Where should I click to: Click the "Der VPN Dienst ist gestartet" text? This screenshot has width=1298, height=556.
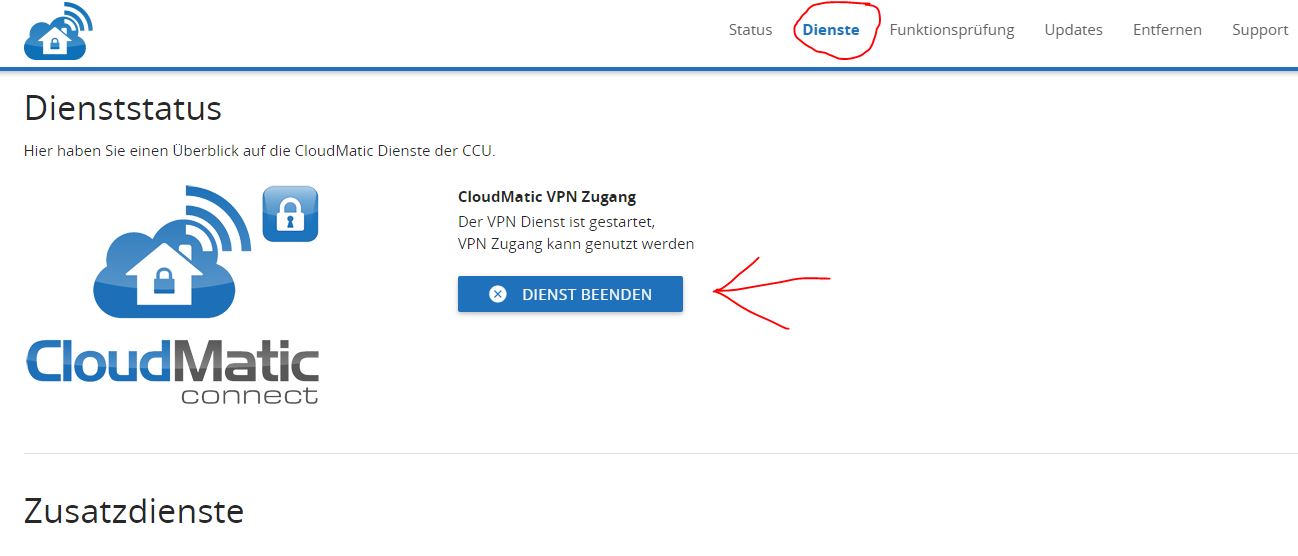(x=556, y=221)
